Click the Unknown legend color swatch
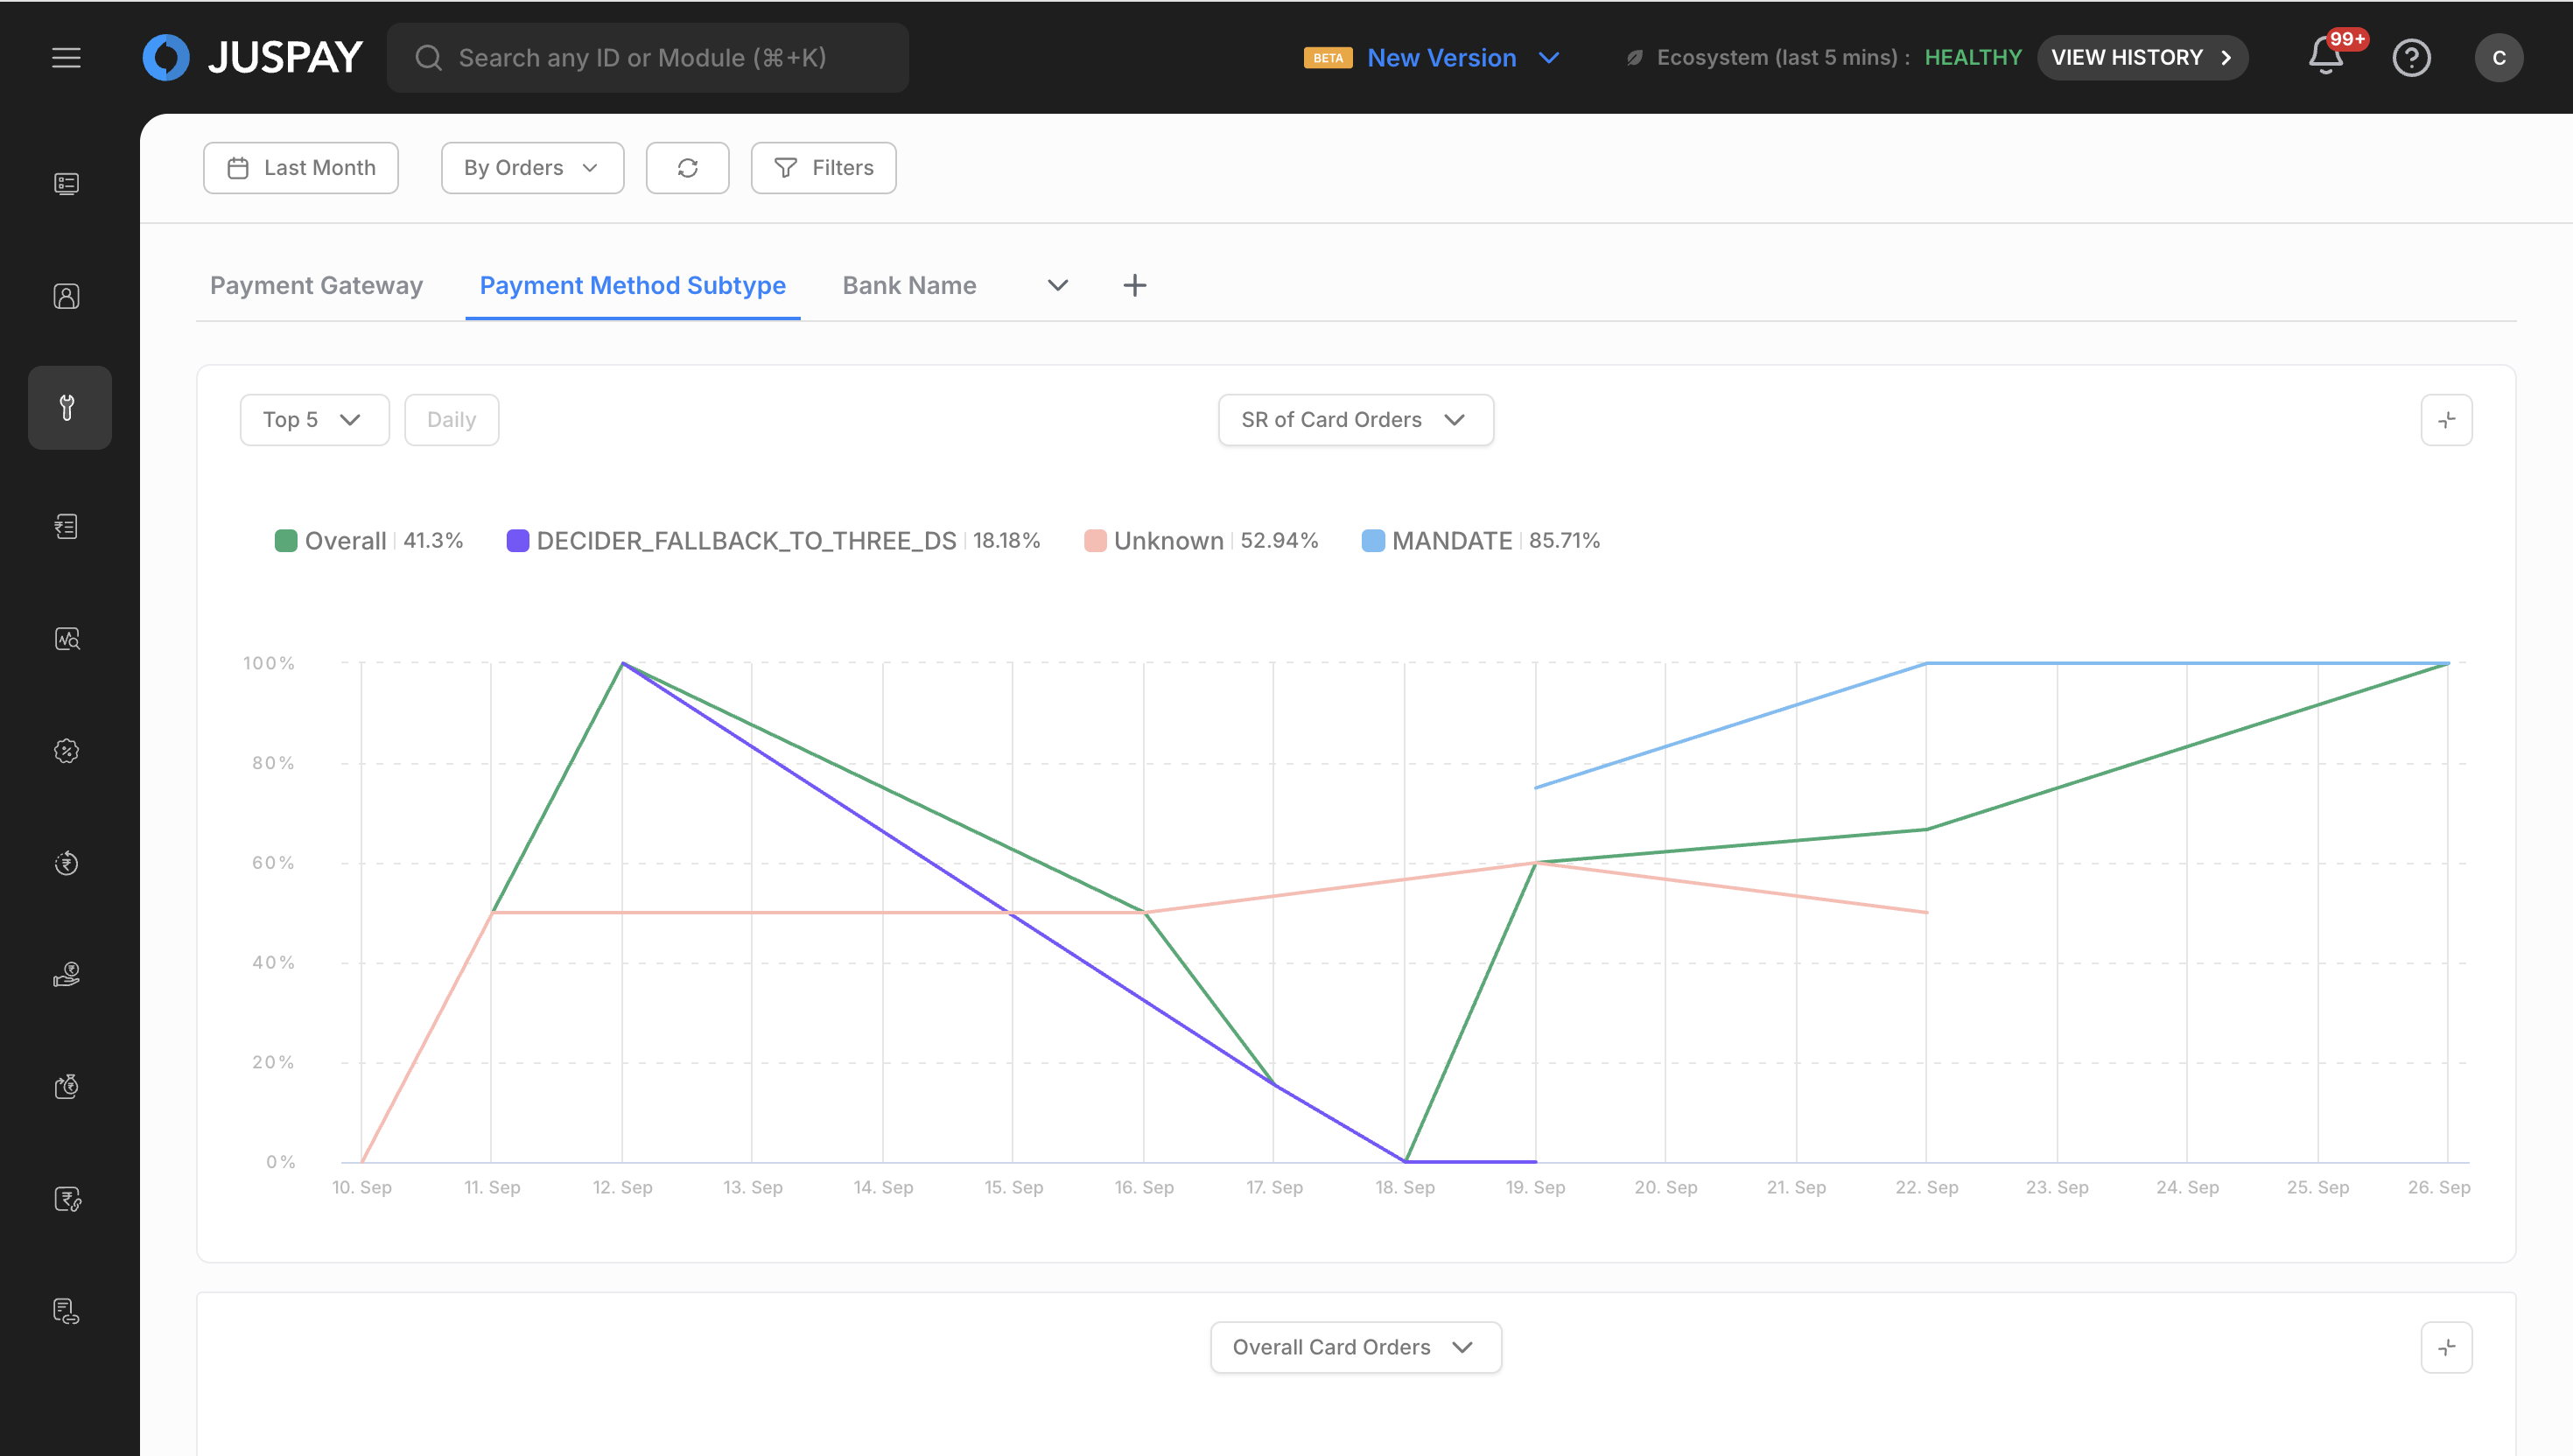Viewport: 2573px width, 1456px height. click(1095, 541)
